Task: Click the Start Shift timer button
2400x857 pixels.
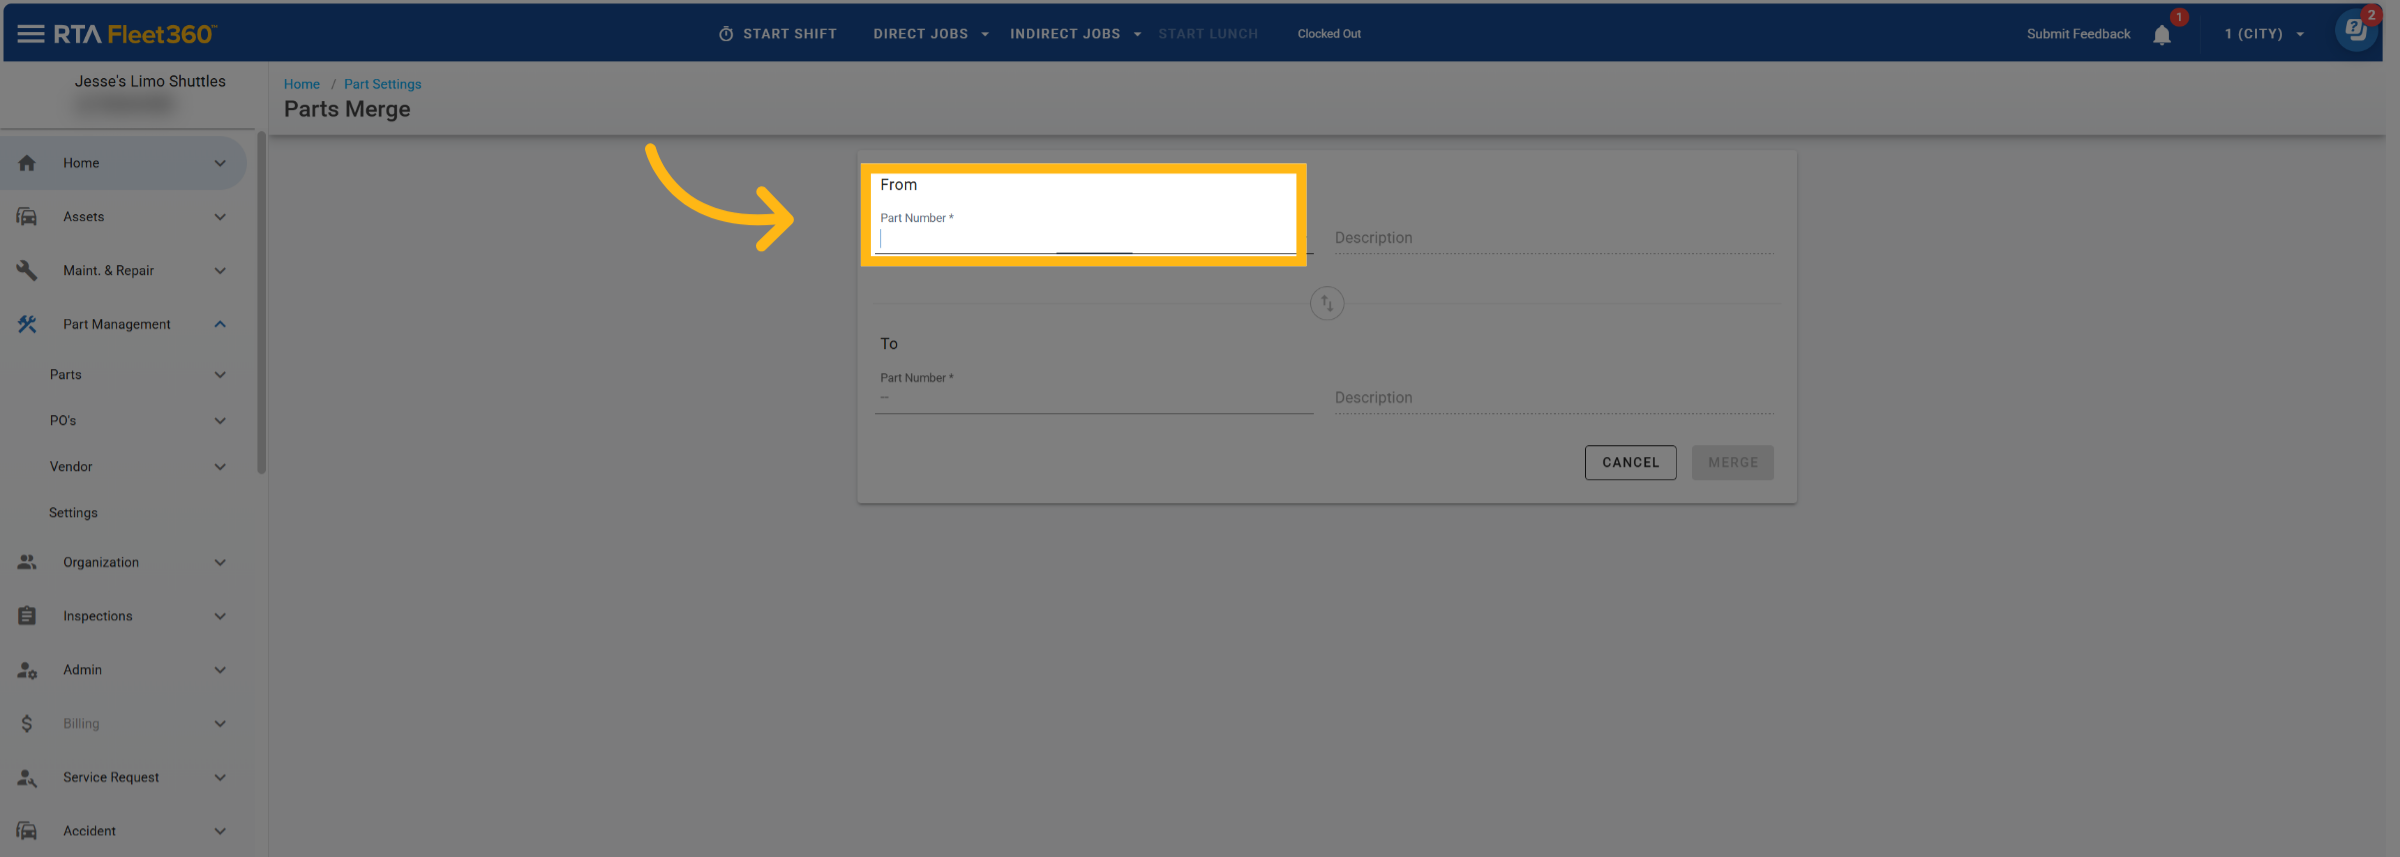Action: (x=777, y=34)
